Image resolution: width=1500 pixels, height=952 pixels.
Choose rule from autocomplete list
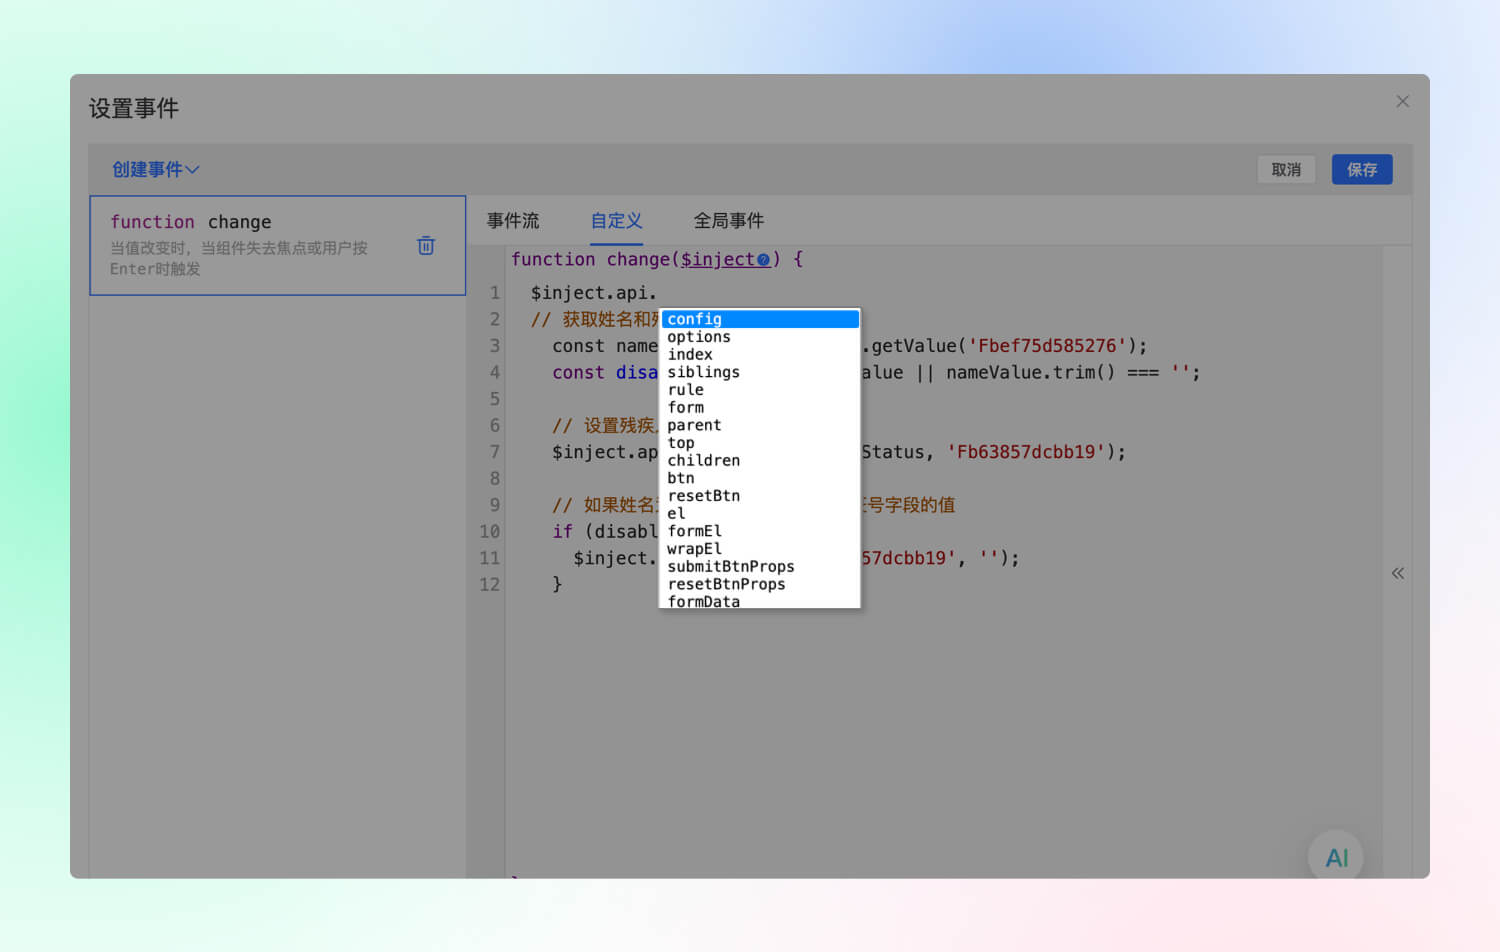[760, 390]
